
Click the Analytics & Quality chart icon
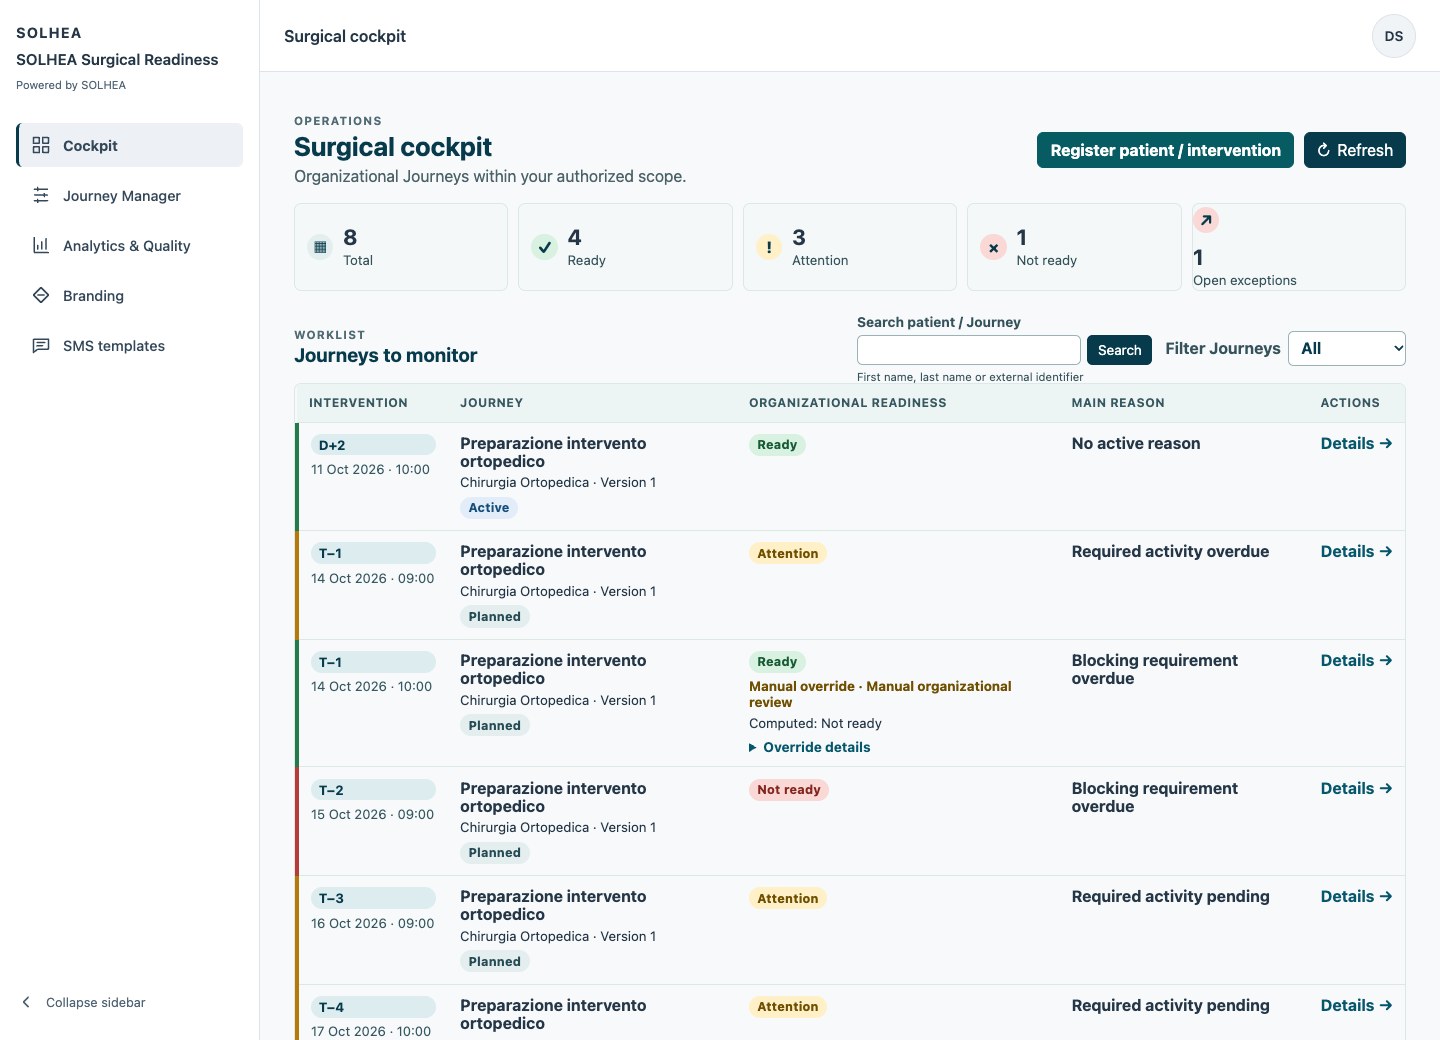tap(41, 245)
